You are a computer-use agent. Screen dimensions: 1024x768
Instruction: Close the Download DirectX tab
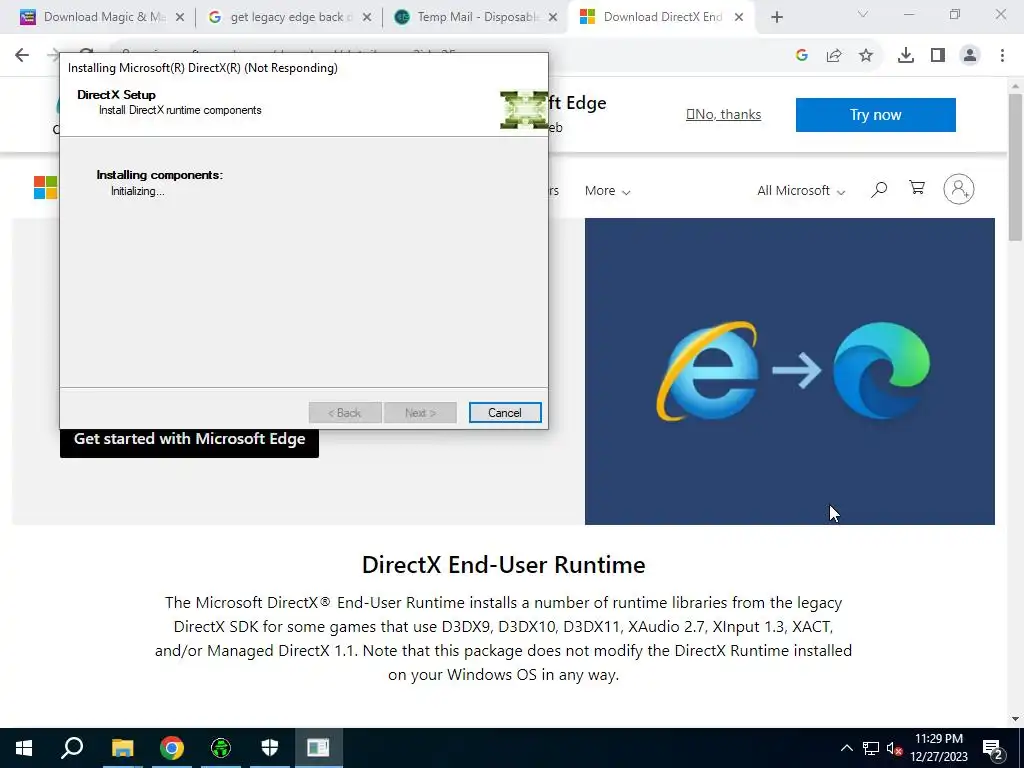(739, 18)
